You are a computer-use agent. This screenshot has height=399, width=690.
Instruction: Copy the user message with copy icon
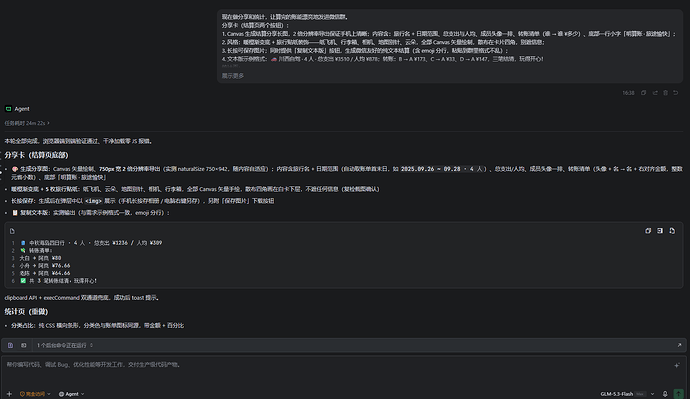pos(643,93)
